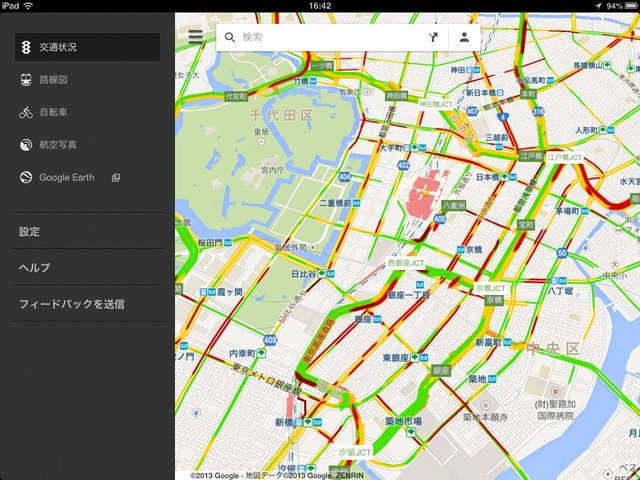Tap the 八丁堀 station label

pos(560,291)
